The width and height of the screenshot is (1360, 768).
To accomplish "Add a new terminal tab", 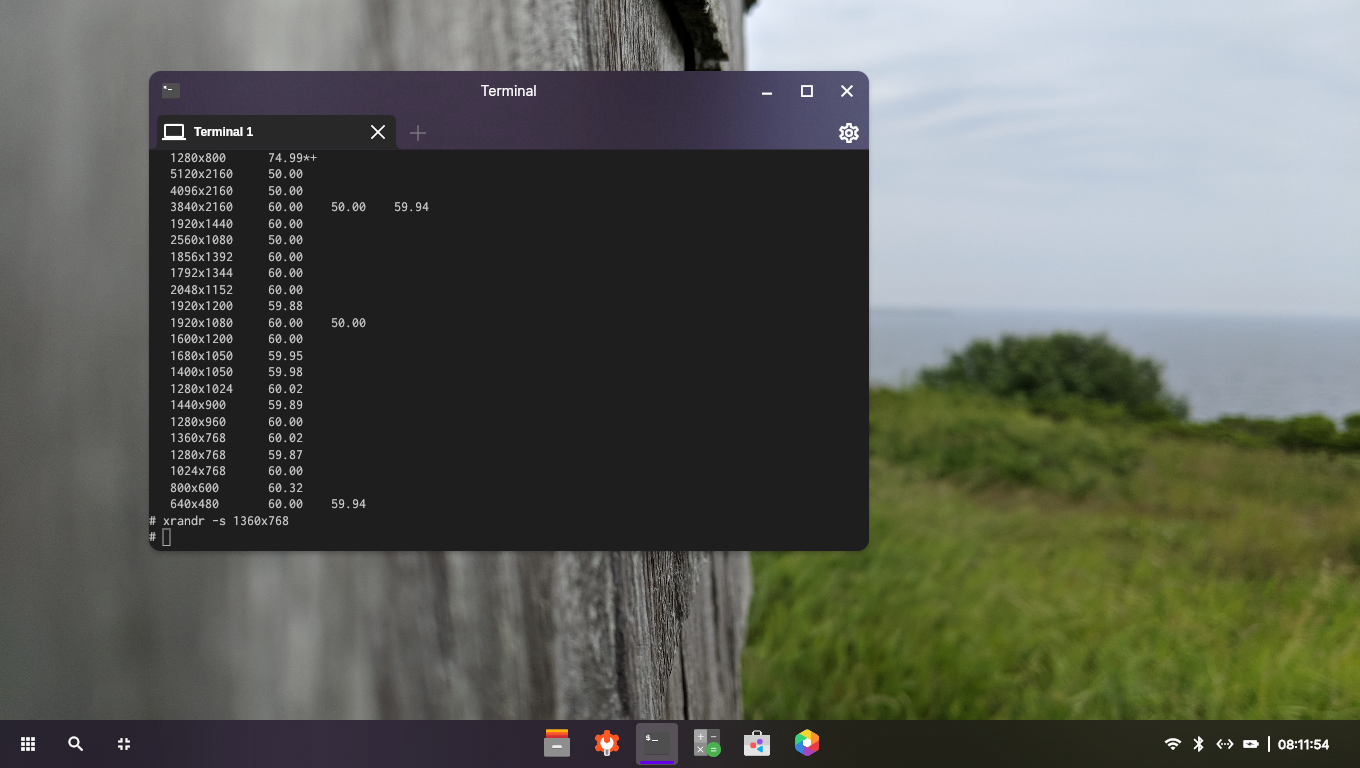I will pyautogui.click(x=418, y=133).
